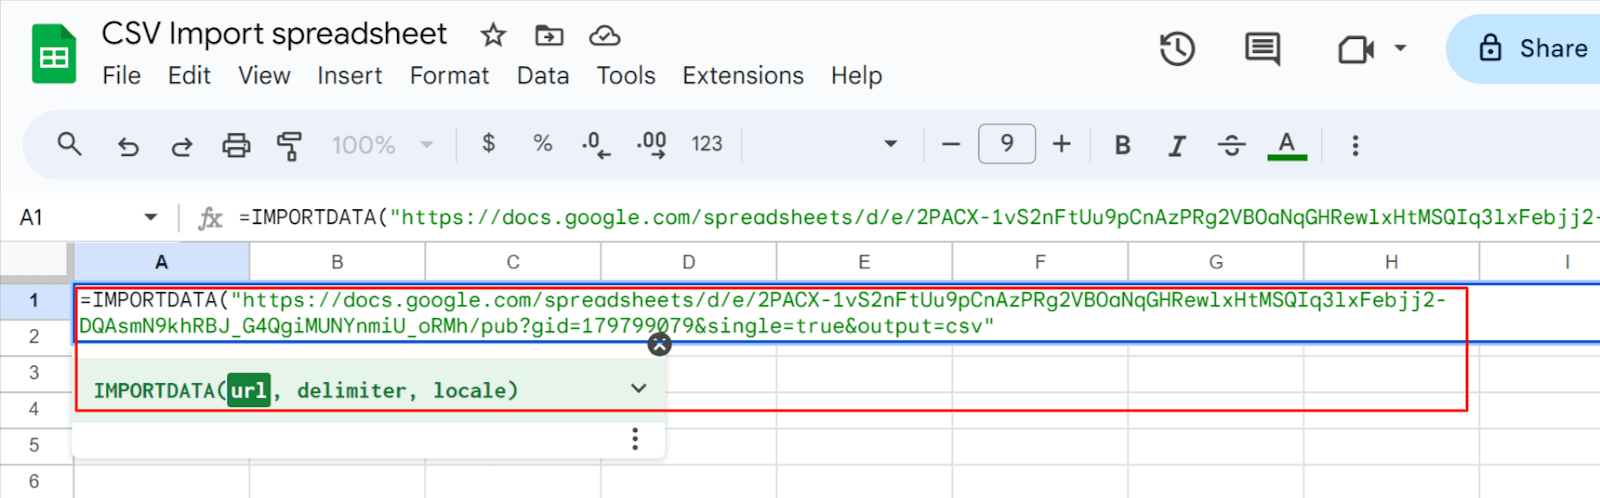Select column D header
The width and height of the screenshot is (1600, 498).
pos(688,263)
